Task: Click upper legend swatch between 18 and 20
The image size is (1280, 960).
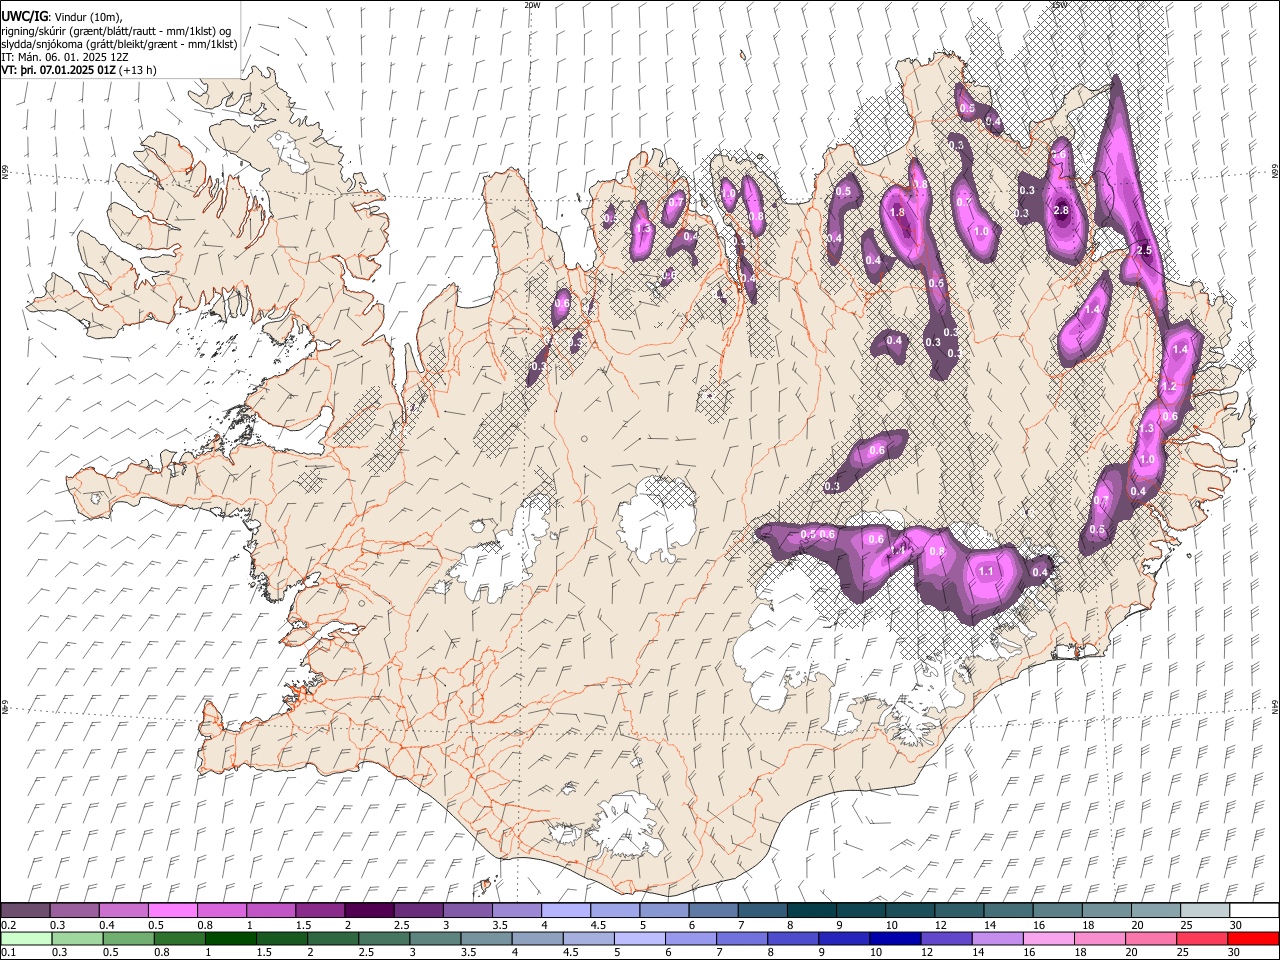Action: 1106,911
